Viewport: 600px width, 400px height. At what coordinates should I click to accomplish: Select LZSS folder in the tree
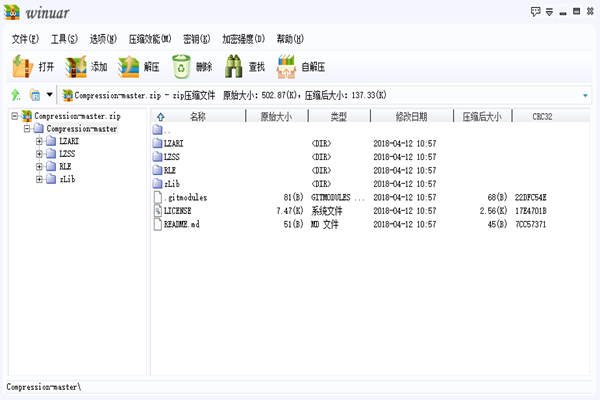[x=67, y=154]
